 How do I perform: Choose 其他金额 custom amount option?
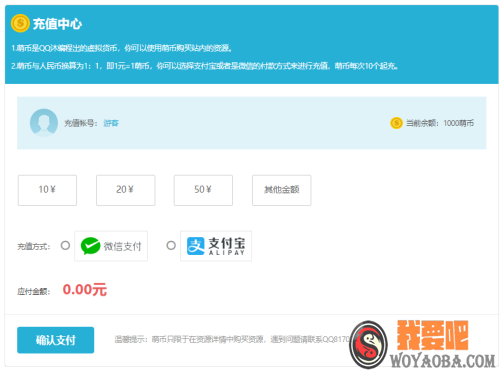(282, 190)
